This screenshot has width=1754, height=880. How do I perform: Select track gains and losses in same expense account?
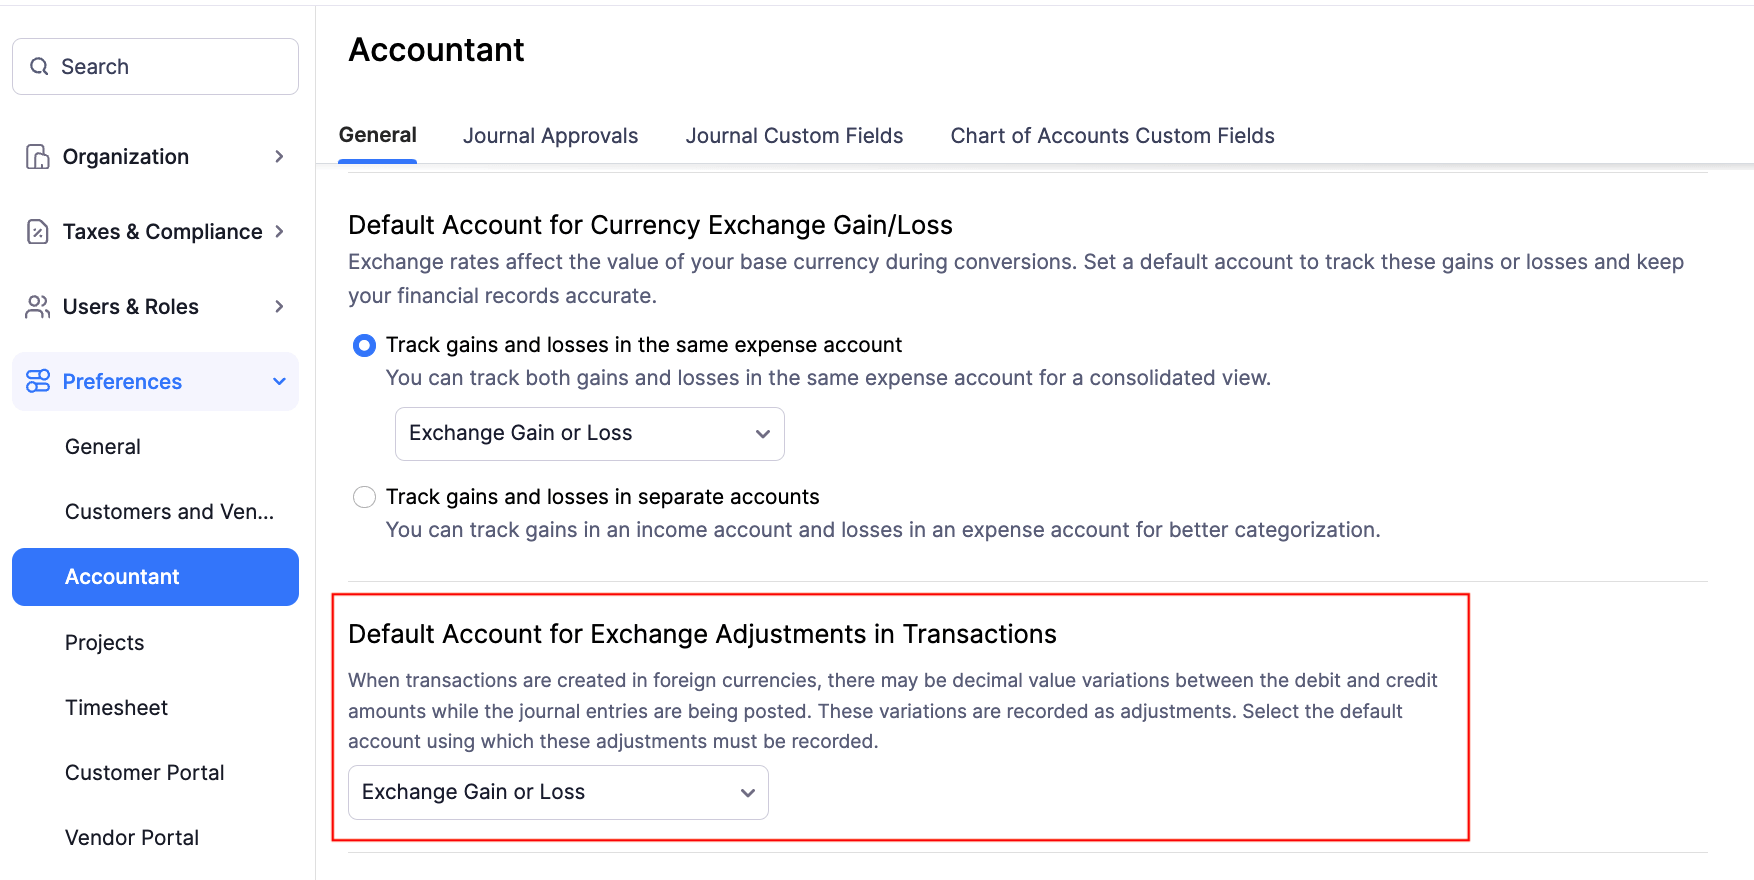coord(364,344)
